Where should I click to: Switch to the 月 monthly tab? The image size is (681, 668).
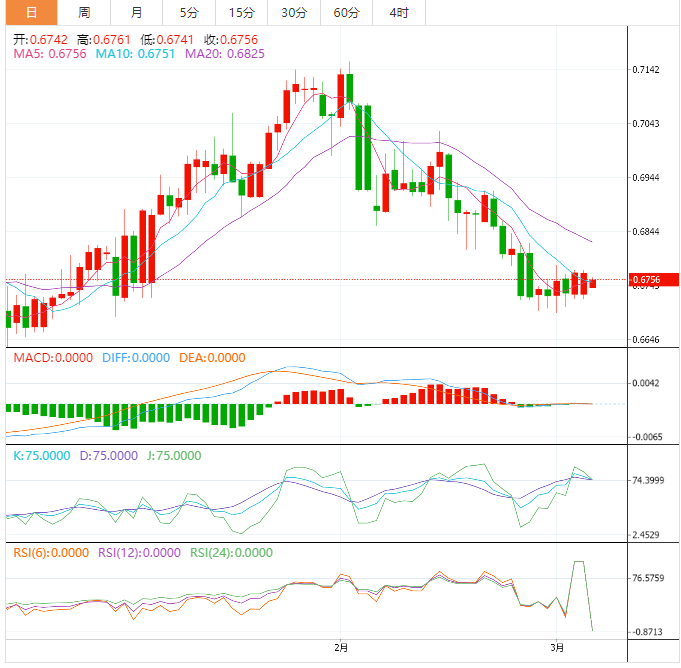[x=136, y=12]
